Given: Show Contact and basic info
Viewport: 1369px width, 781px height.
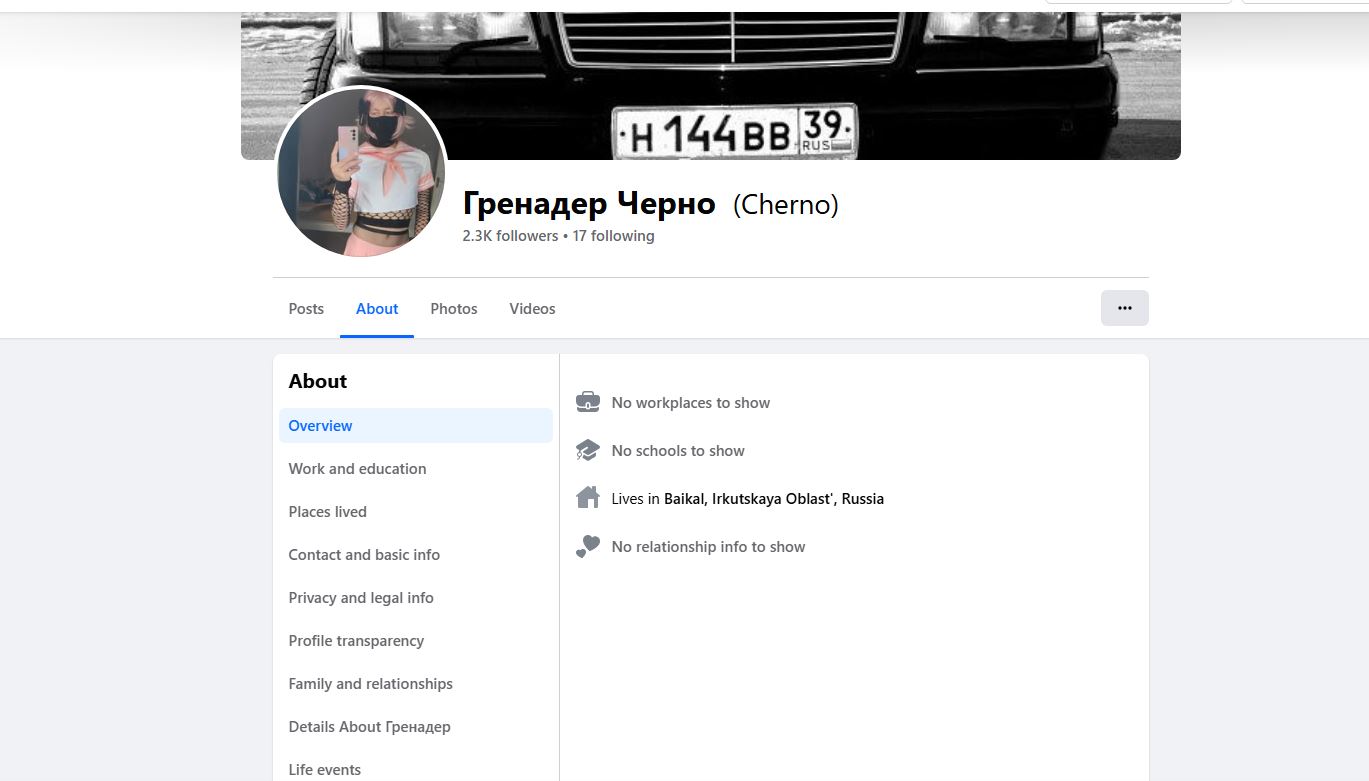Looking at the screenshot, I should point(416,555).
